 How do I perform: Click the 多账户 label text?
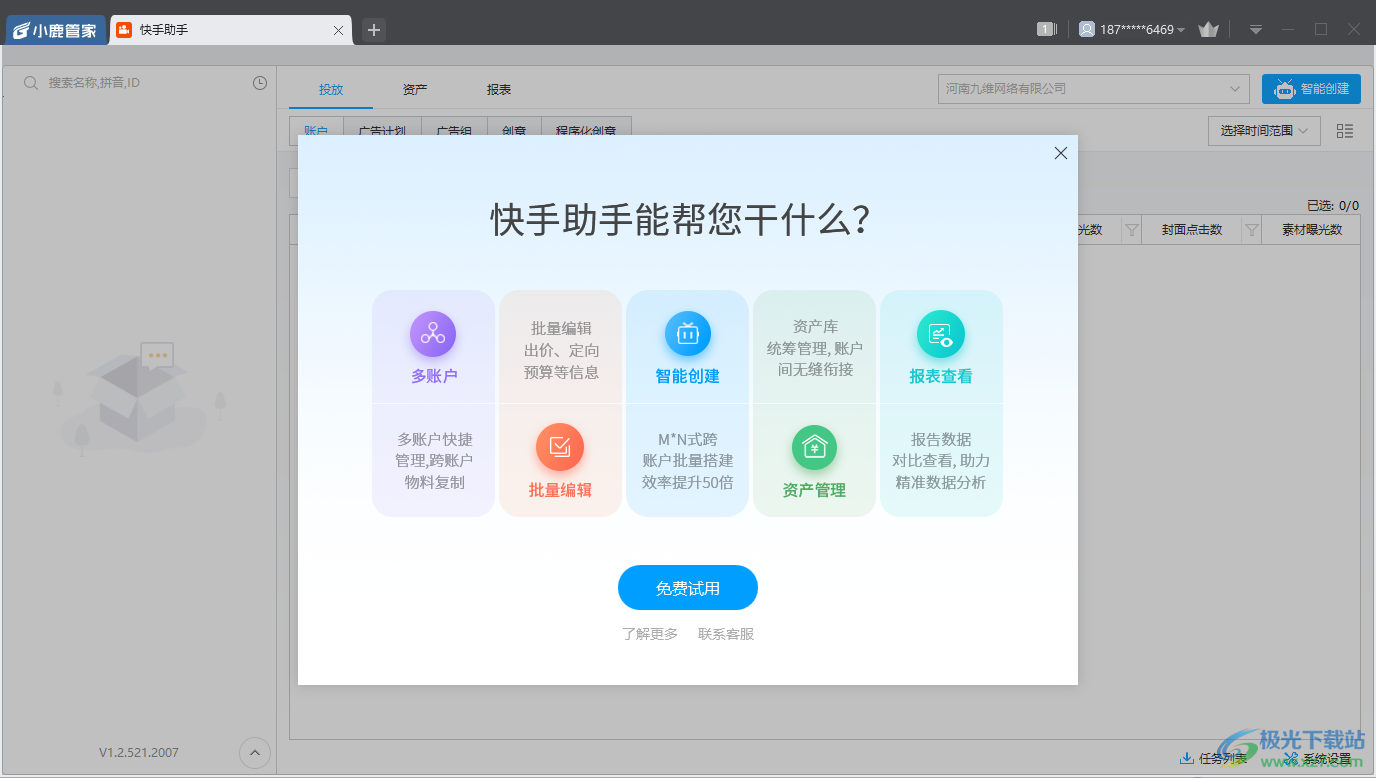(434, 377)
